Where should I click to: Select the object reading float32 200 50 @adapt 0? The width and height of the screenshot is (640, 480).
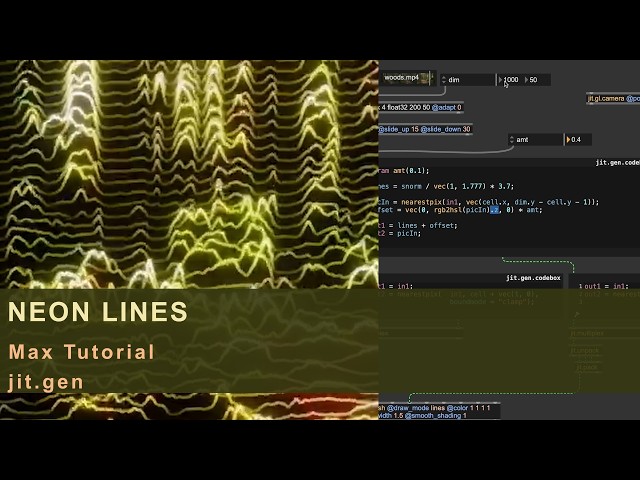click(x=420, y=107)
